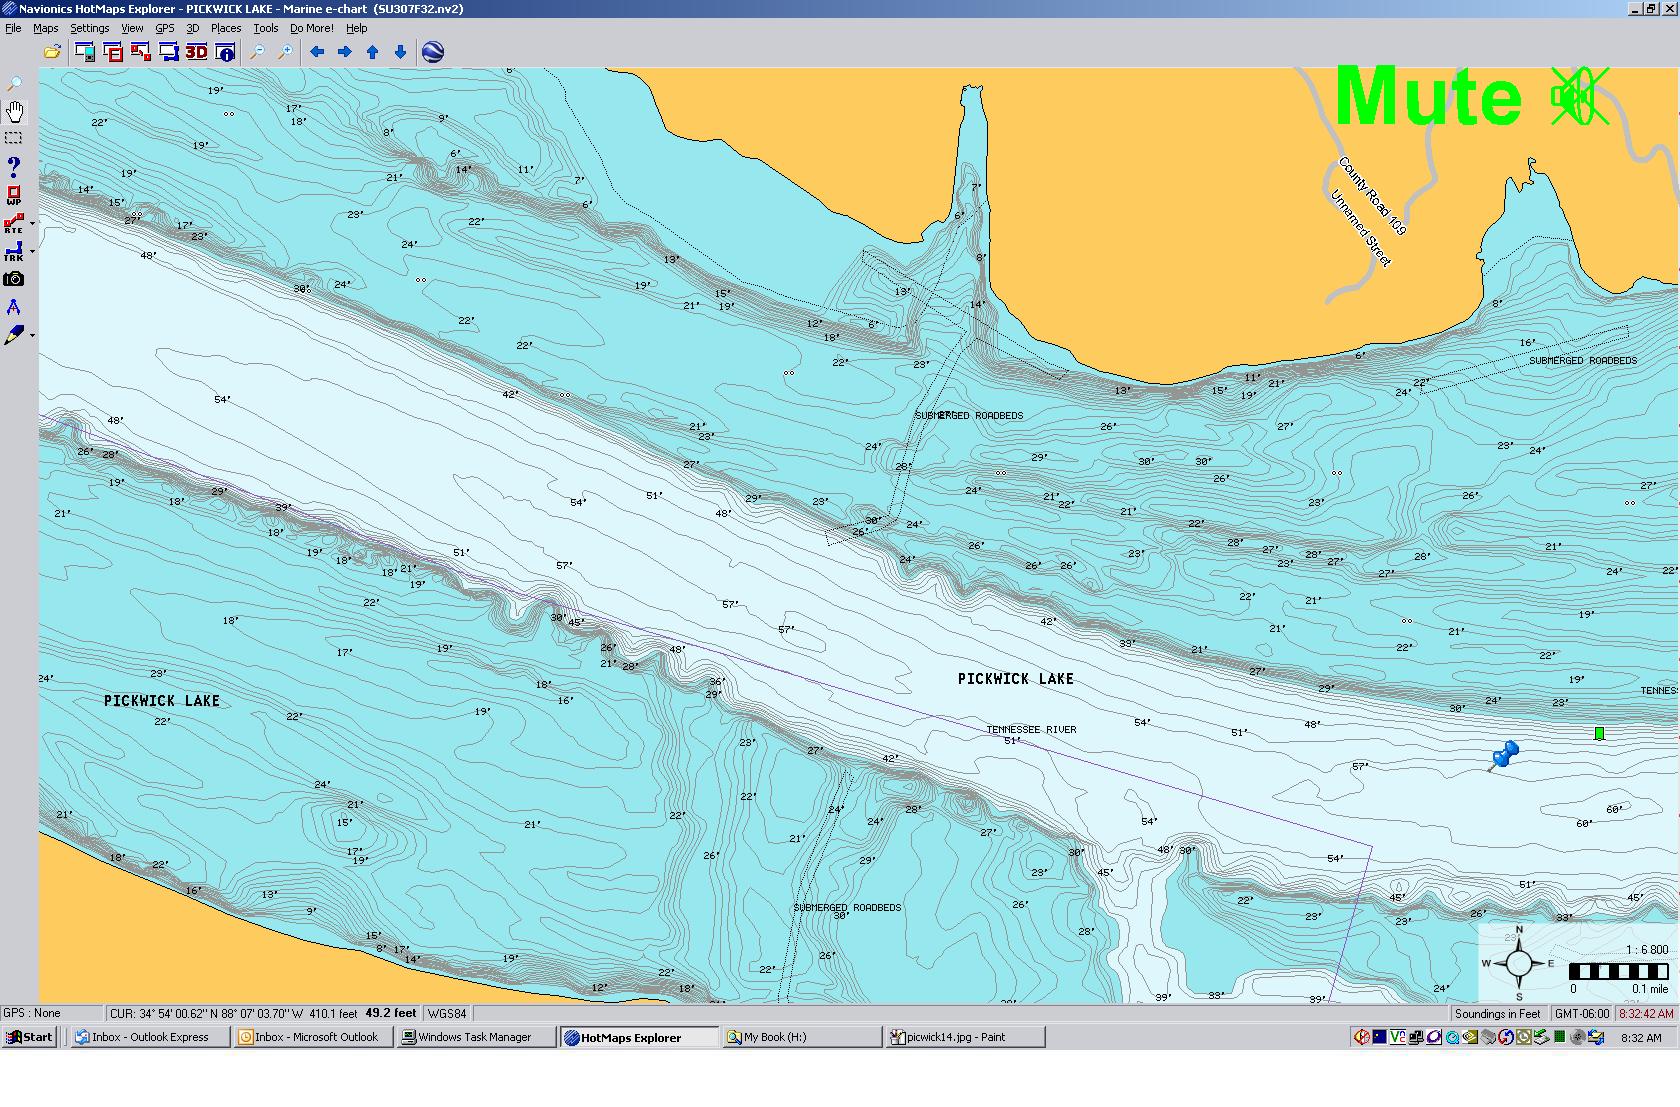Click the compass rose on the map
This screenshot has height=1107, width=1680.
[1518, 964]
